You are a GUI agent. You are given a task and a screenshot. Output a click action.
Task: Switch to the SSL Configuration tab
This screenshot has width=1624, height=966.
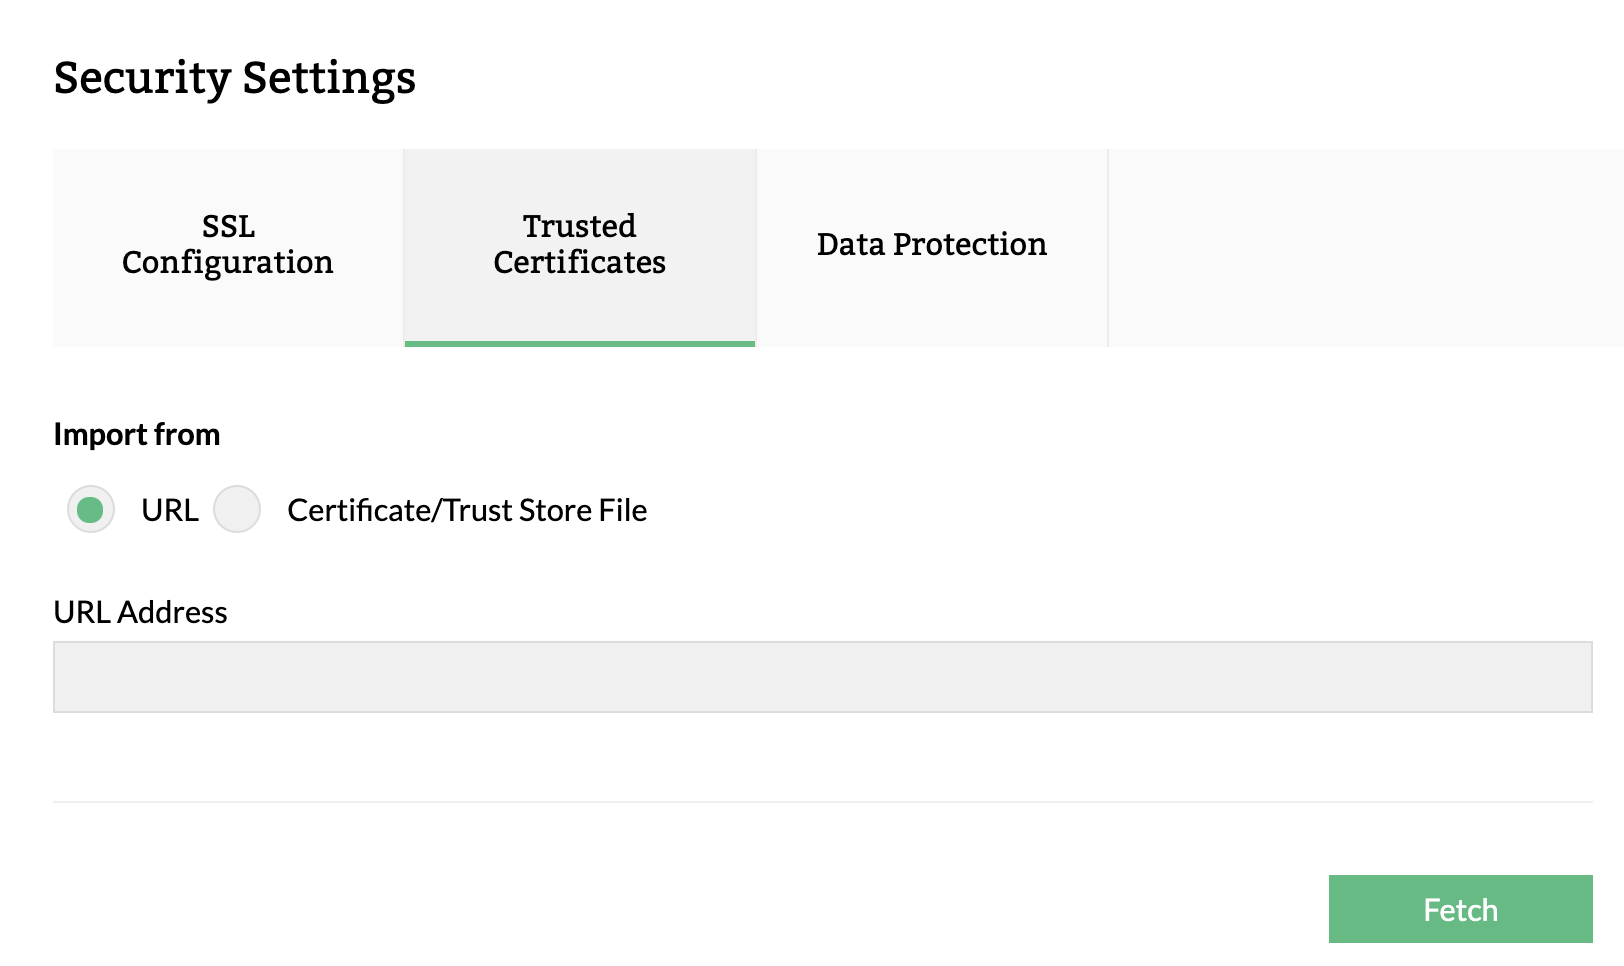coord(227,245)
